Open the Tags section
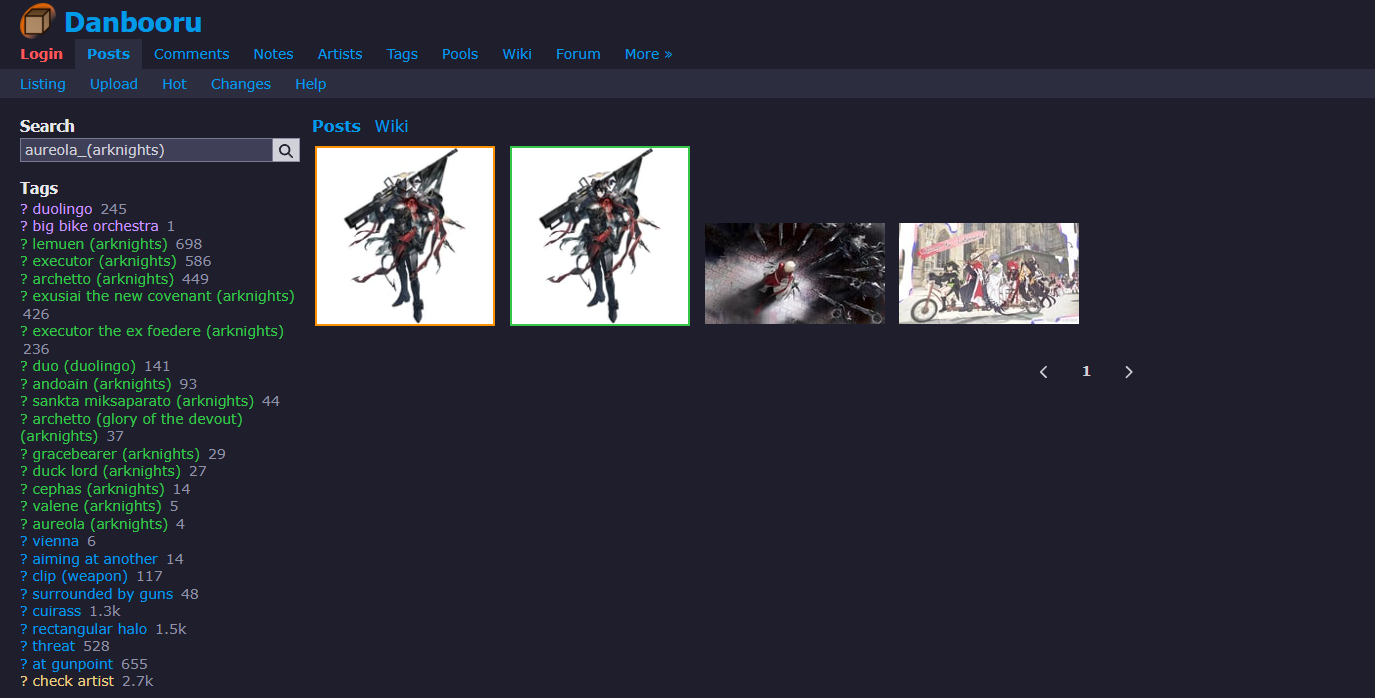This screenshot has width=1375, height=698. click(402, 54)
